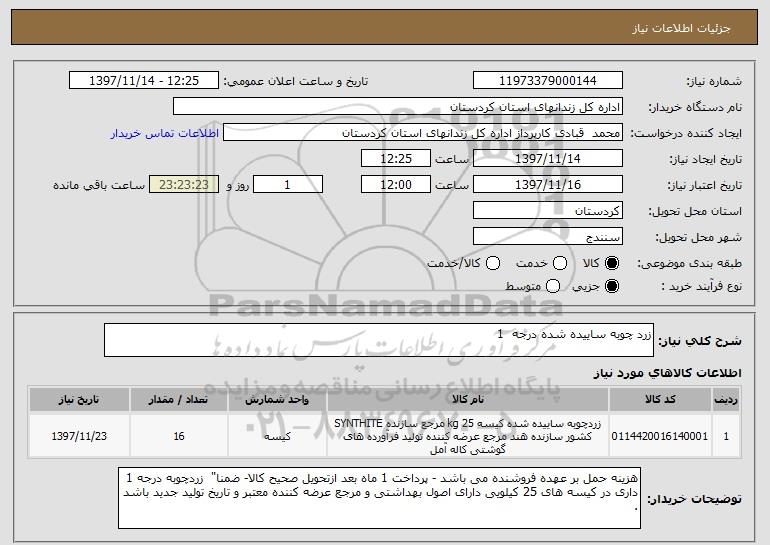Click the row number 1 cell
Image resolution: width=770 pixels, height=545 pixels.
(x=726, y=436)
